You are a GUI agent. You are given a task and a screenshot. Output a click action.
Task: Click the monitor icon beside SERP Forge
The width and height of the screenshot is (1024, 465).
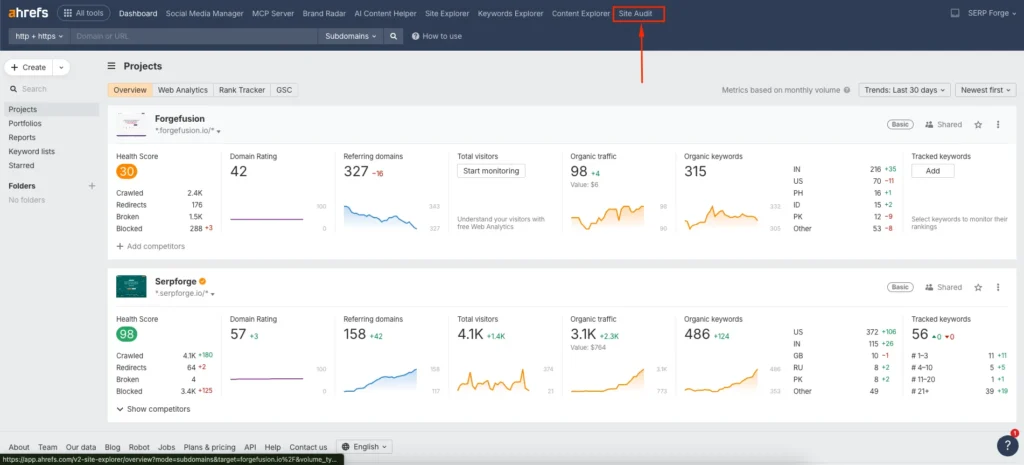pos(955,13)
